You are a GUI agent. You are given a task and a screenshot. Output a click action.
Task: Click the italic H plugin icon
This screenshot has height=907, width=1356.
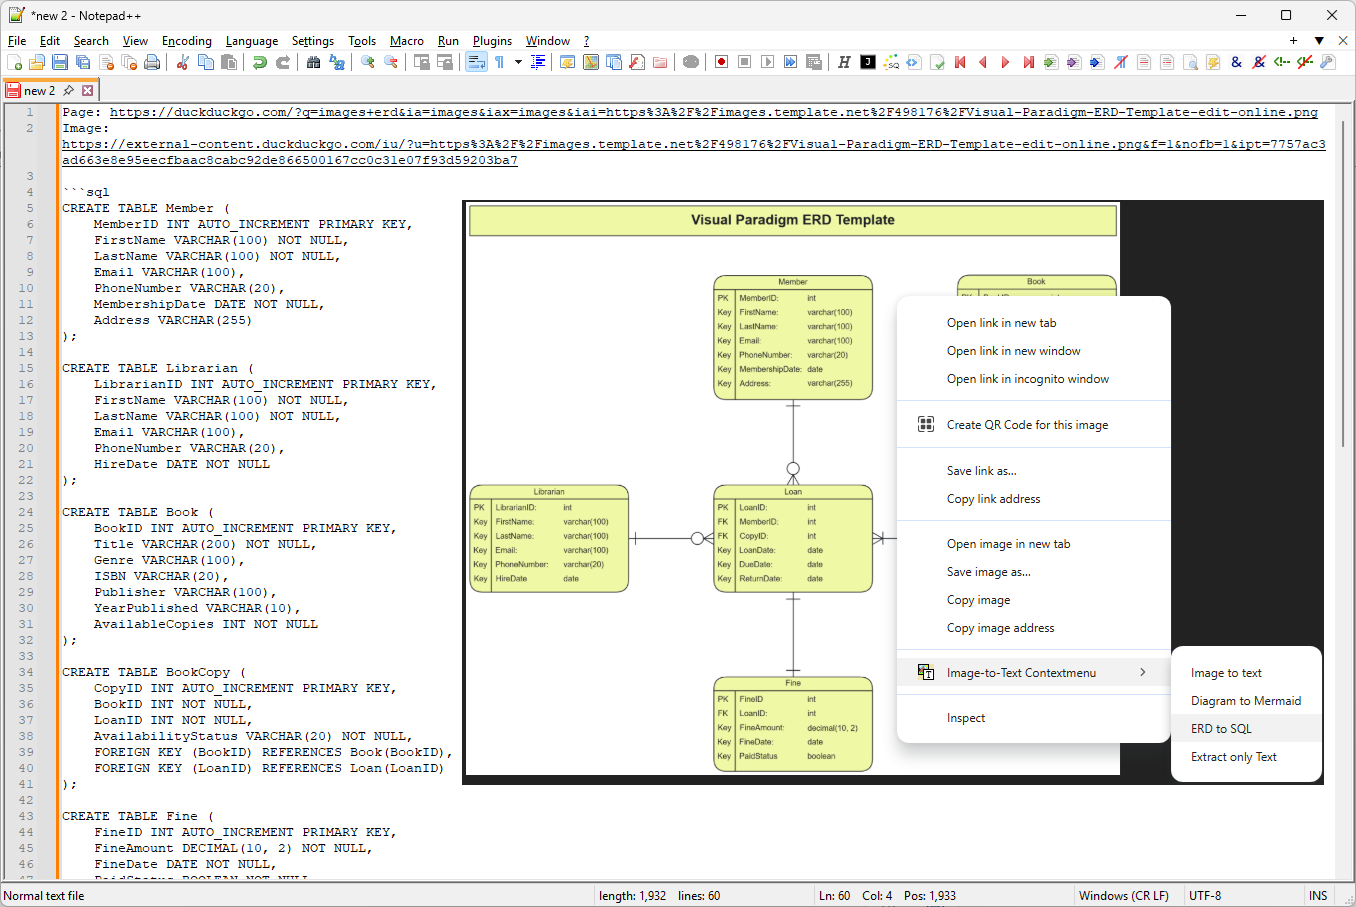(844, 62)
